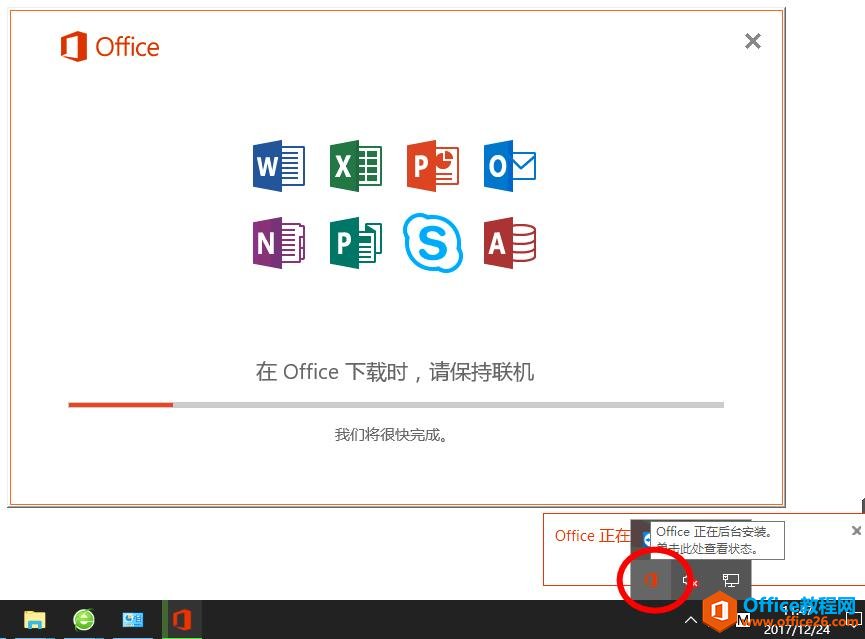This screenshot has width=865, height=639.
Task: Click the Office logo at top left
Action: (x=110, y=46)
